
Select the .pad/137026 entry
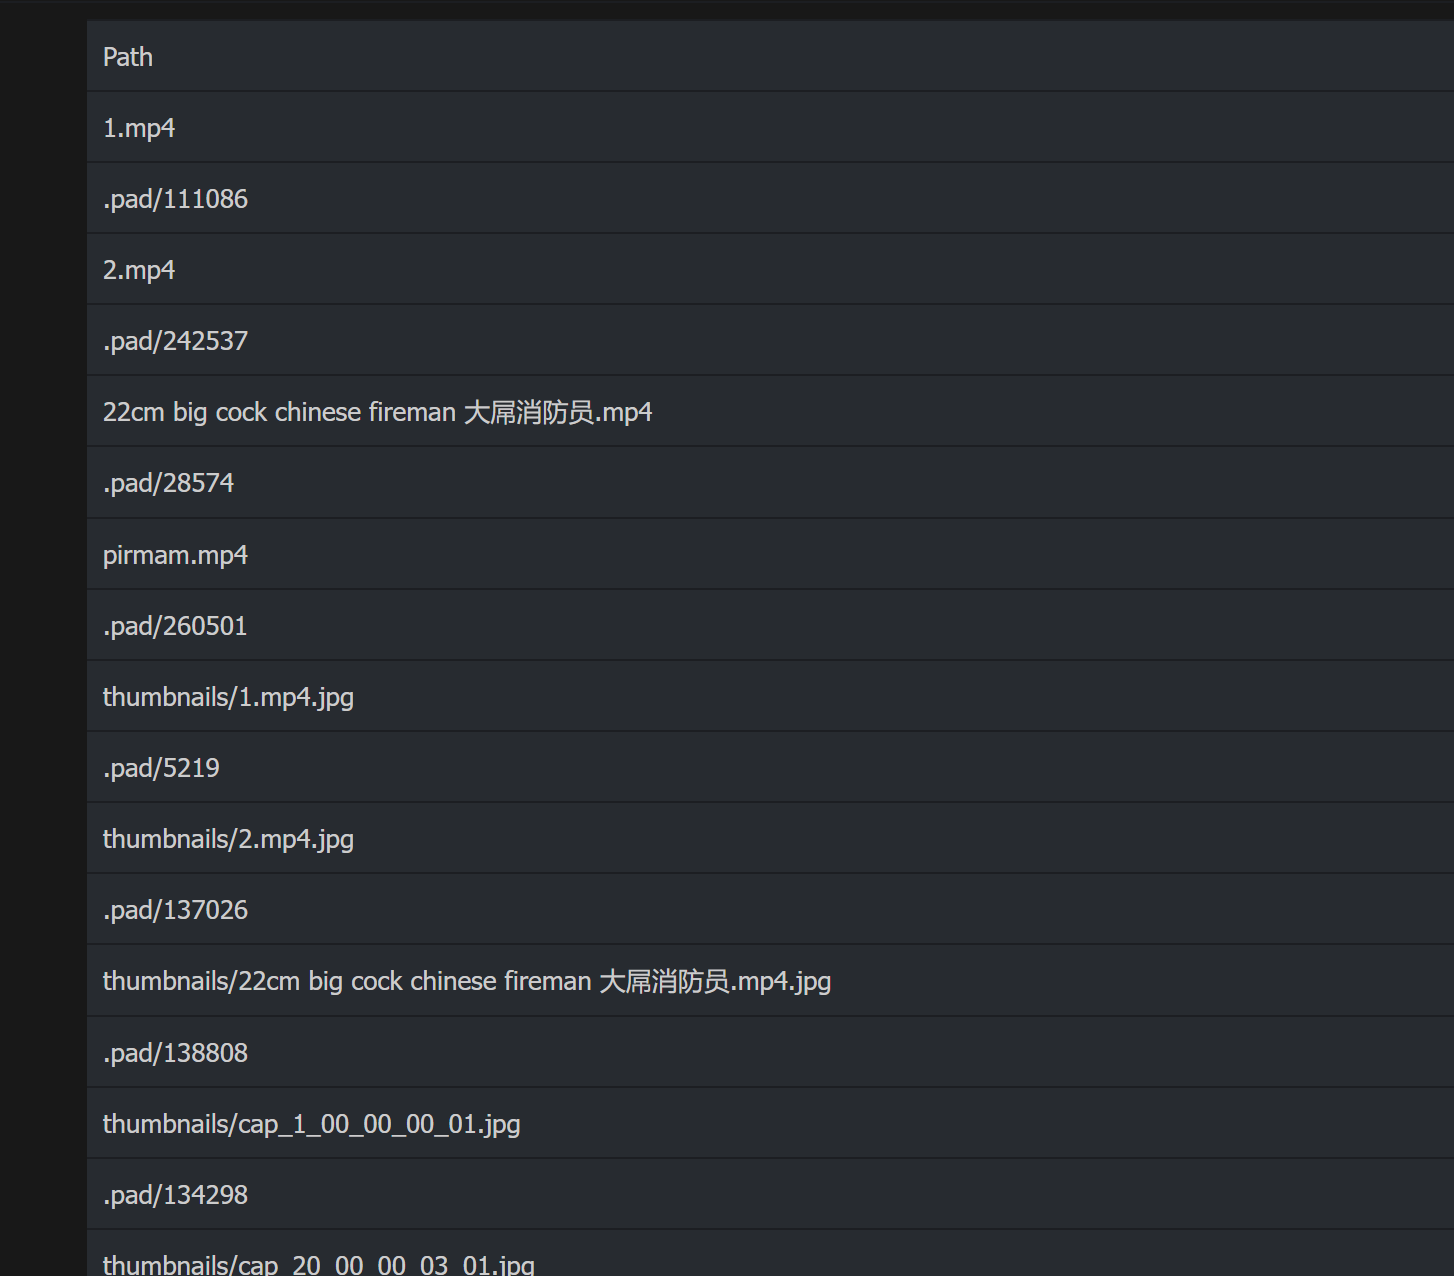pyautogui.click(x=175, y=909)
